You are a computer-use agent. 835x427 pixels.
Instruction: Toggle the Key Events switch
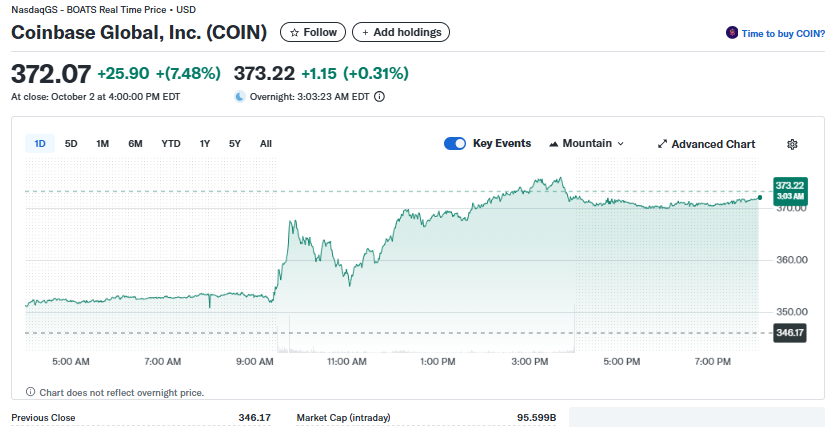tap(455, 144)
